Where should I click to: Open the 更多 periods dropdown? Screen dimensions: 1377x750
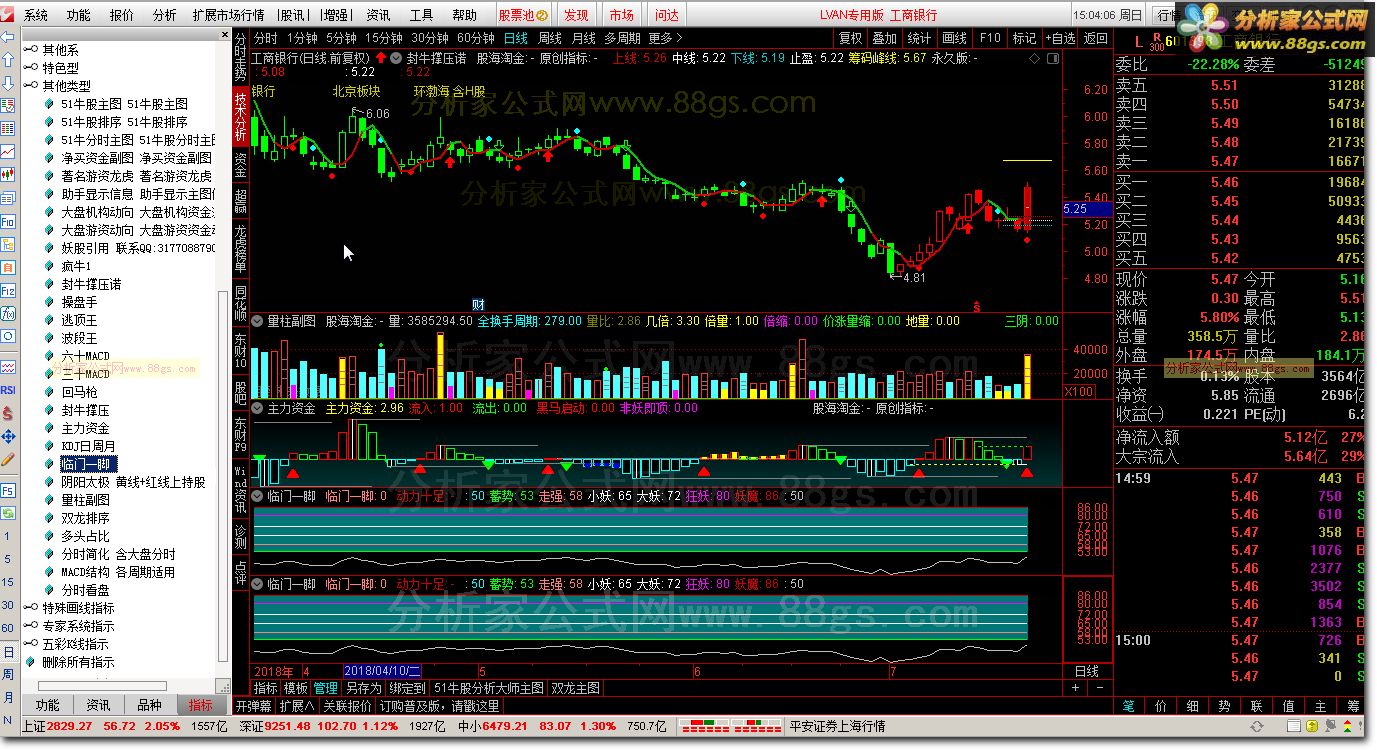coord(665,38)
